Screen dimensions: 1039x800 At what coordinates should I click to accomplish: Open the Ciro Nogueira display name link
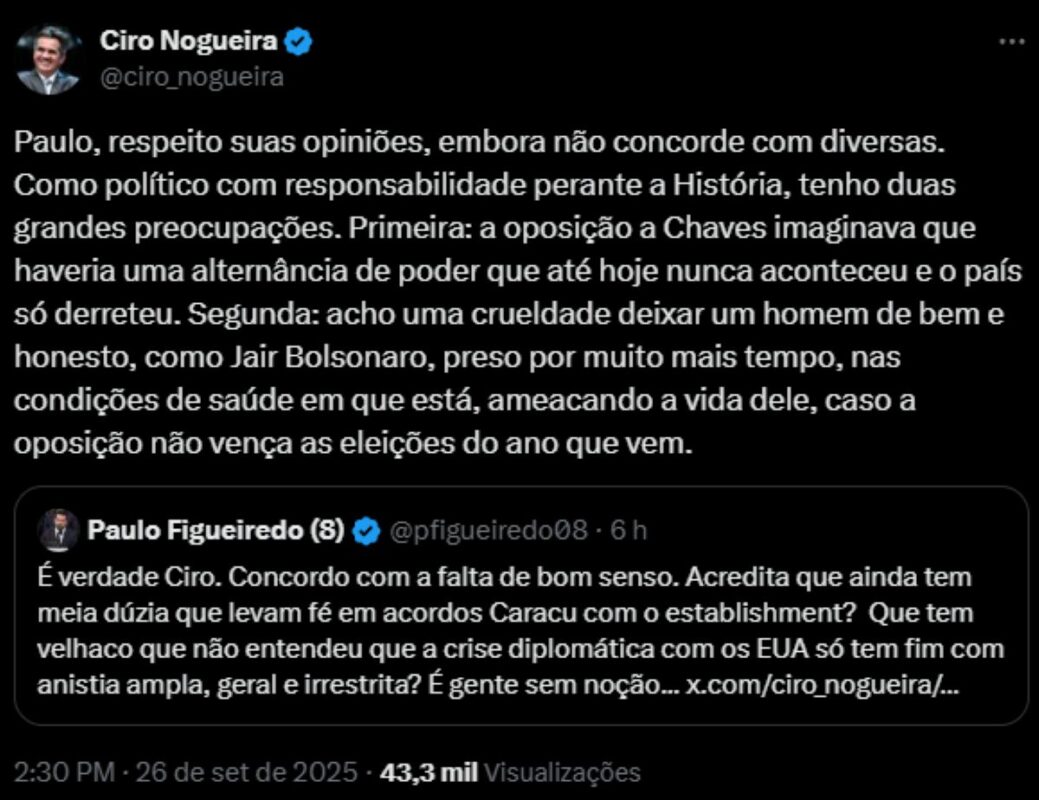click(x=187, y=42)
